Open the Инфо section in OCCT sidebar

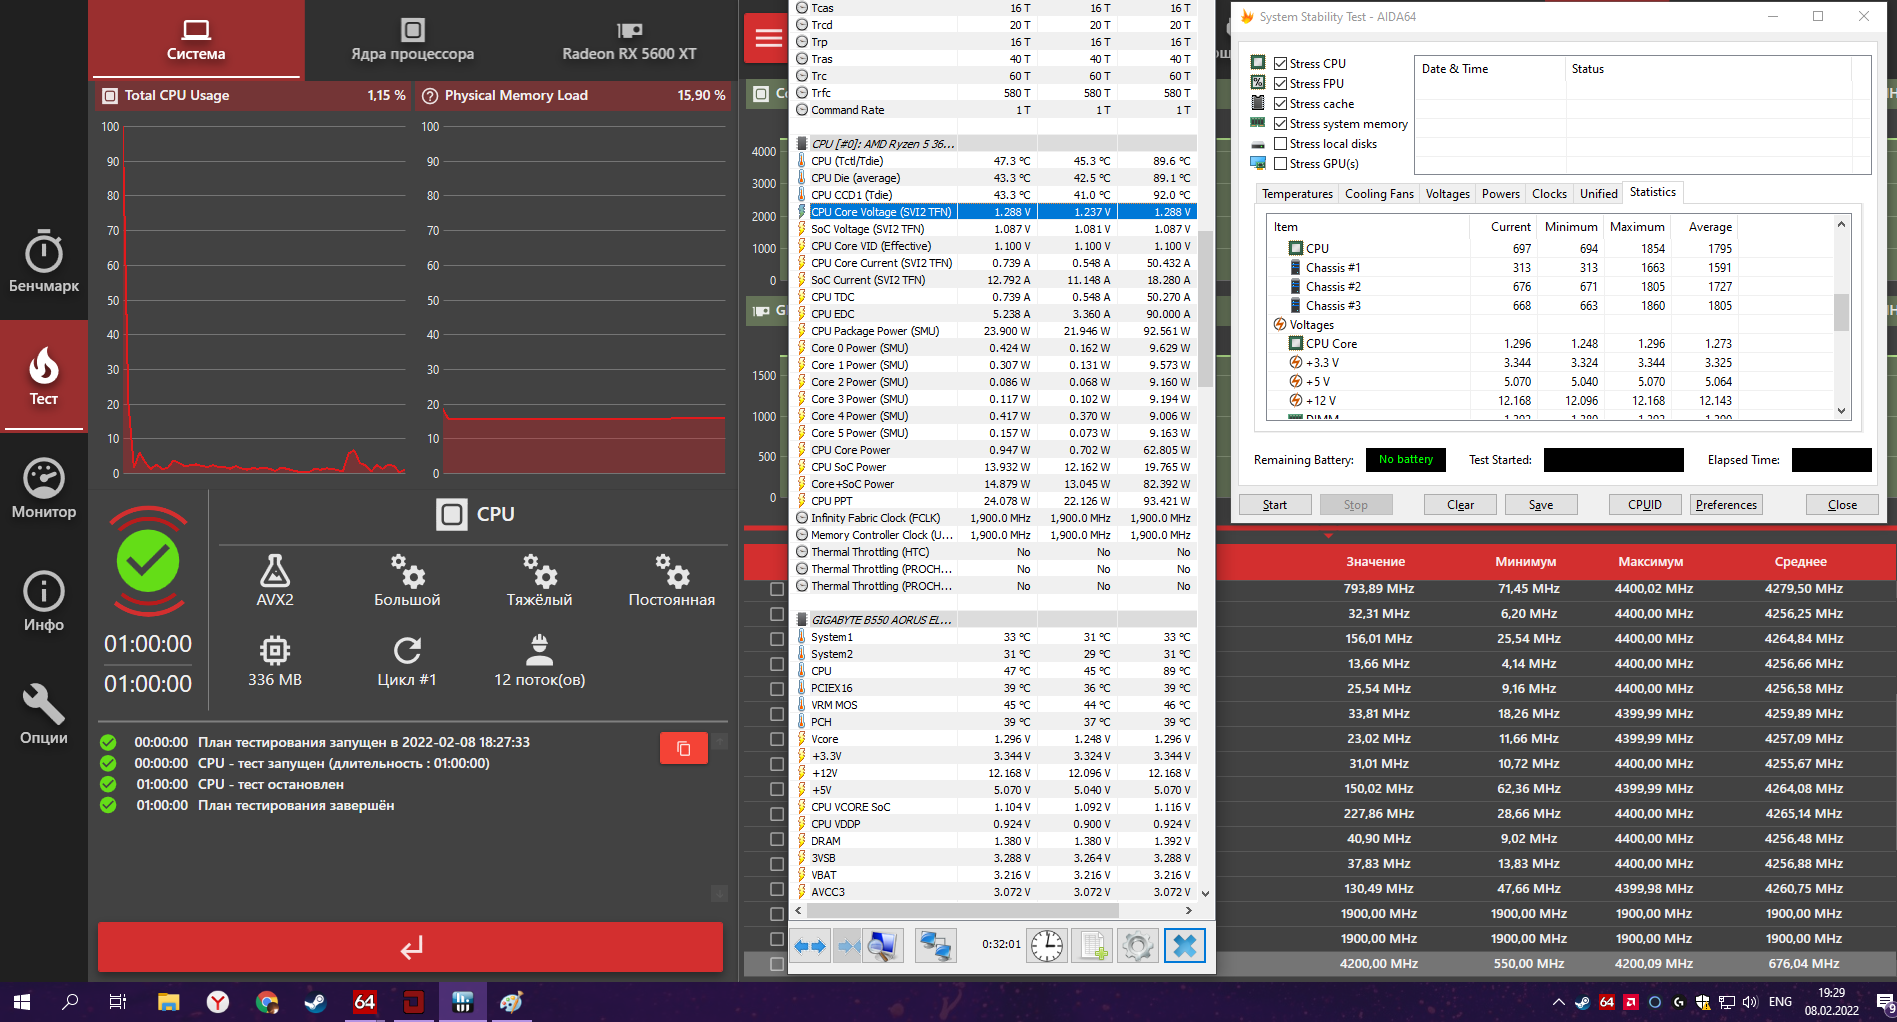pyautogui.click(x=44, y=602)
